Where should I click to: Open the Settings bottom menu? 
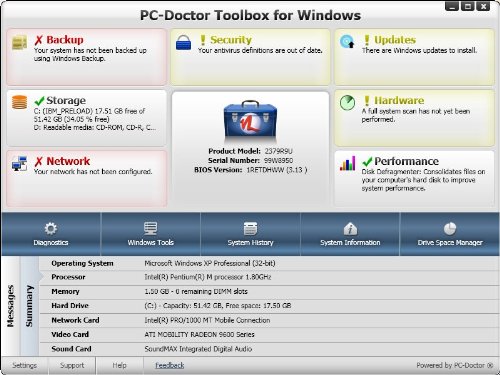(x=24, y=366)
